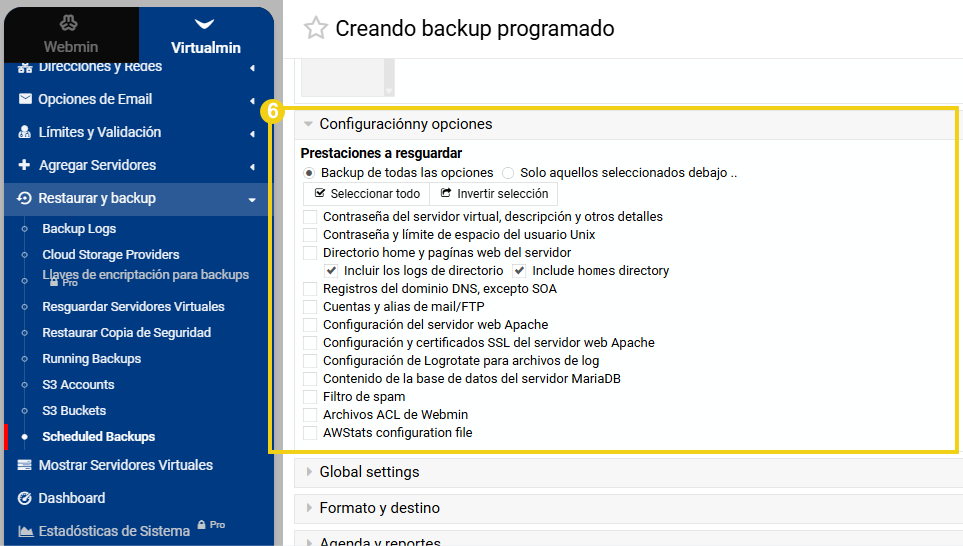Select Solo aquellos seleccionados debajo radio
The width and height of the screenshot is (963, 546).
coord(508,173)
